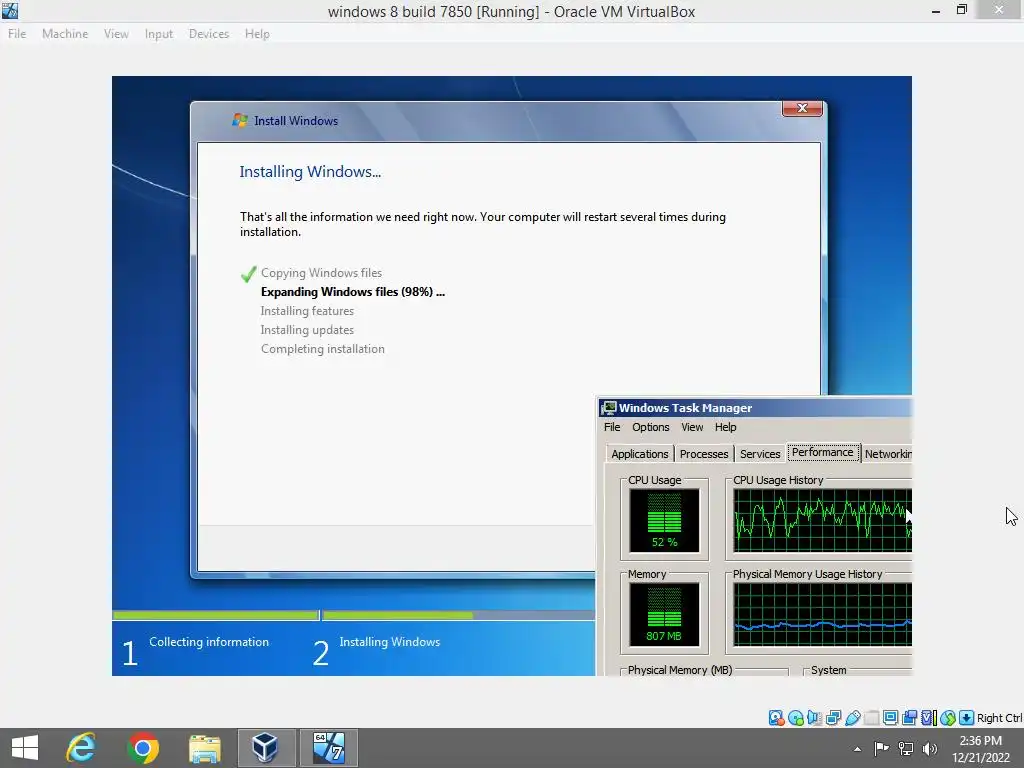Open the VirtualBox USB devices status icon
Viewport: 1024px width, 768px height.
(852, 718)
